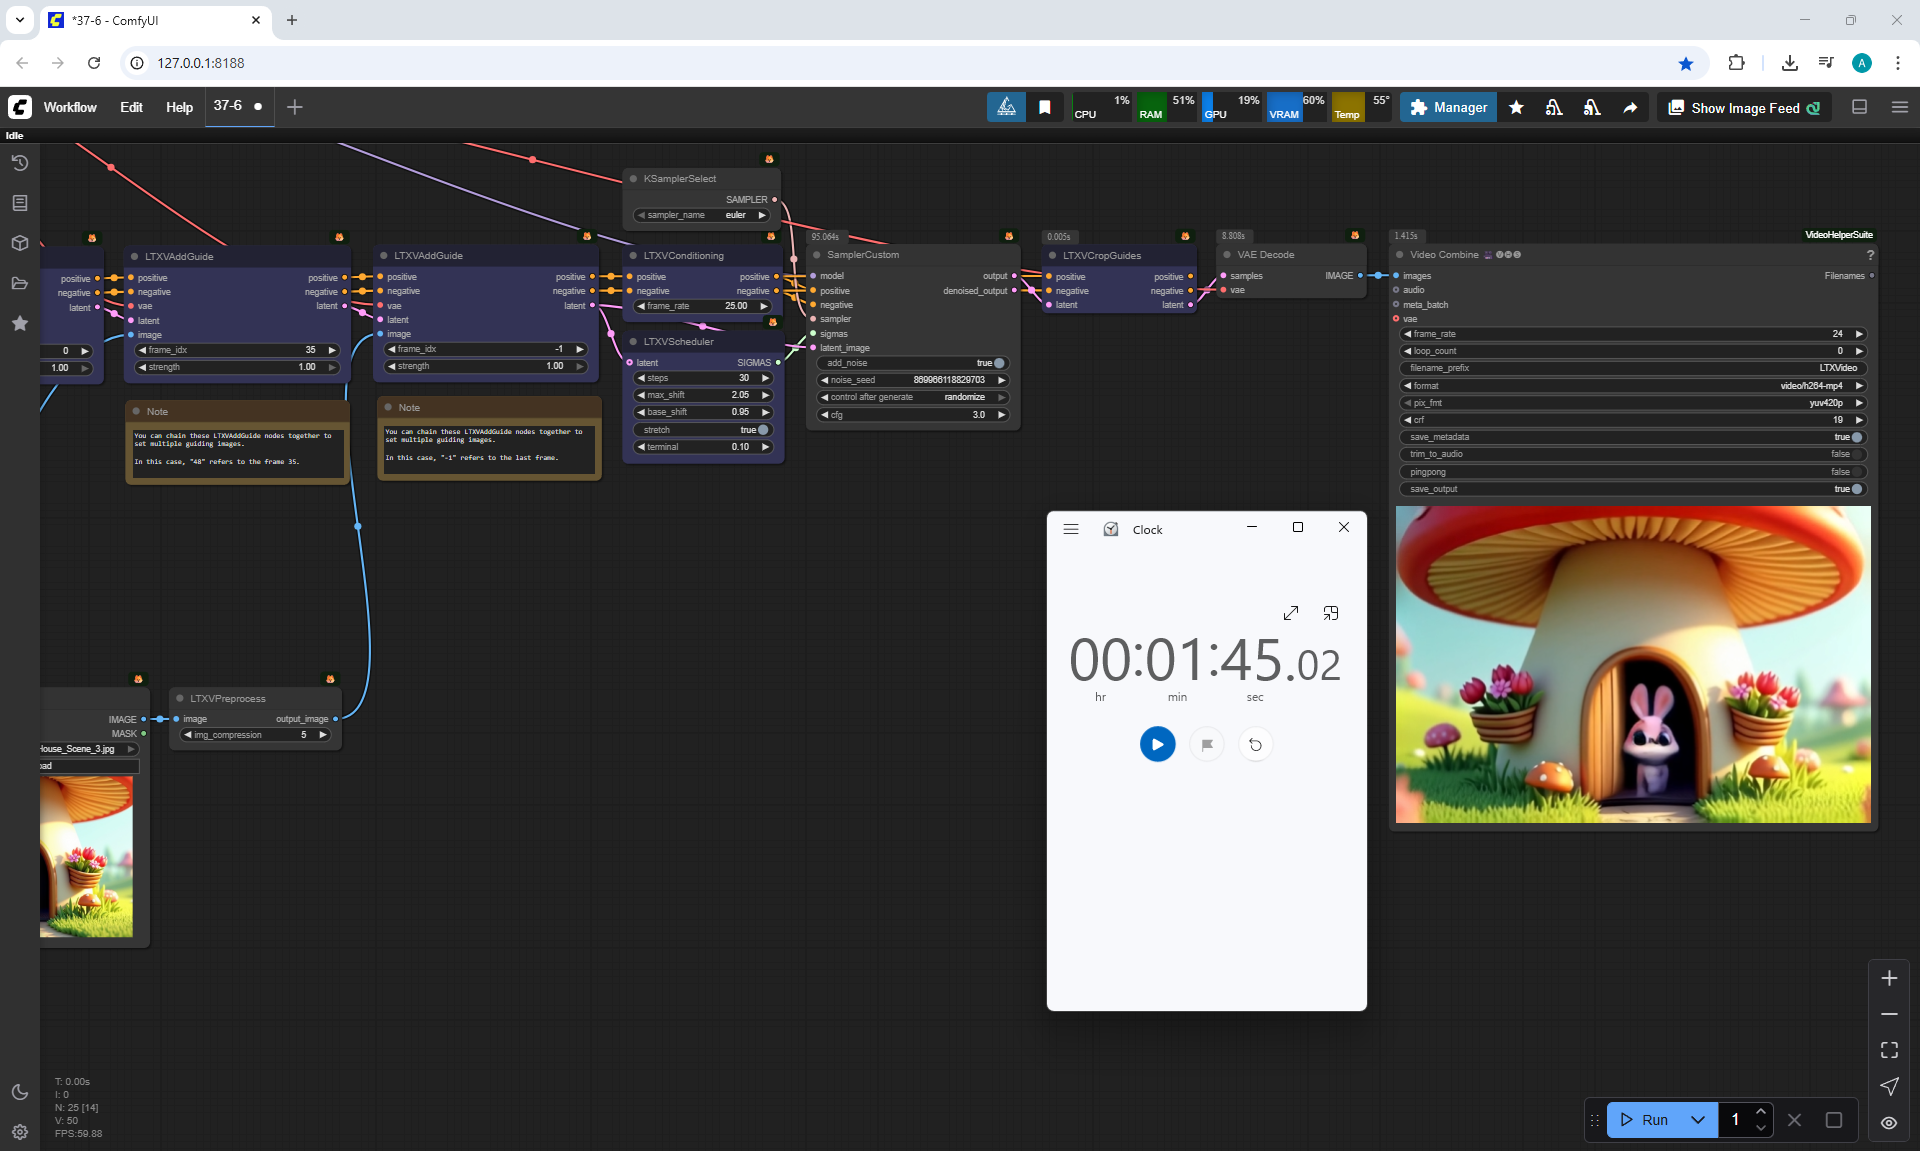Open the queue history sidebar icon
The height and width of the screenshot is (1151, 1920).
point(19,163)
